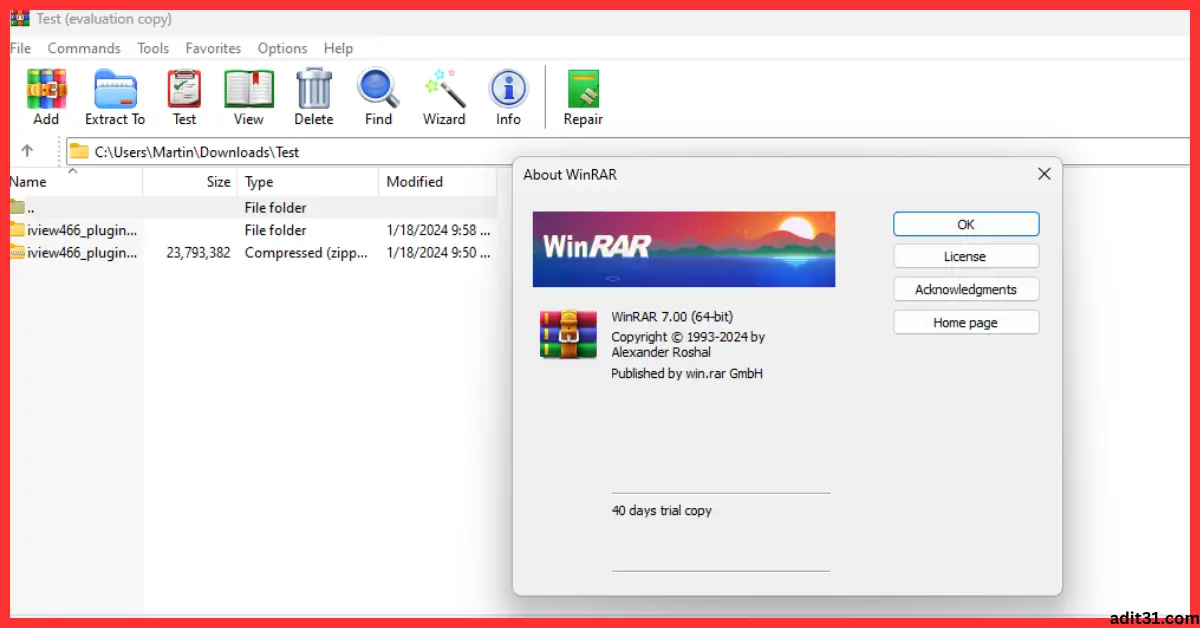Sort files by Name column header

[x=28, y=182]
